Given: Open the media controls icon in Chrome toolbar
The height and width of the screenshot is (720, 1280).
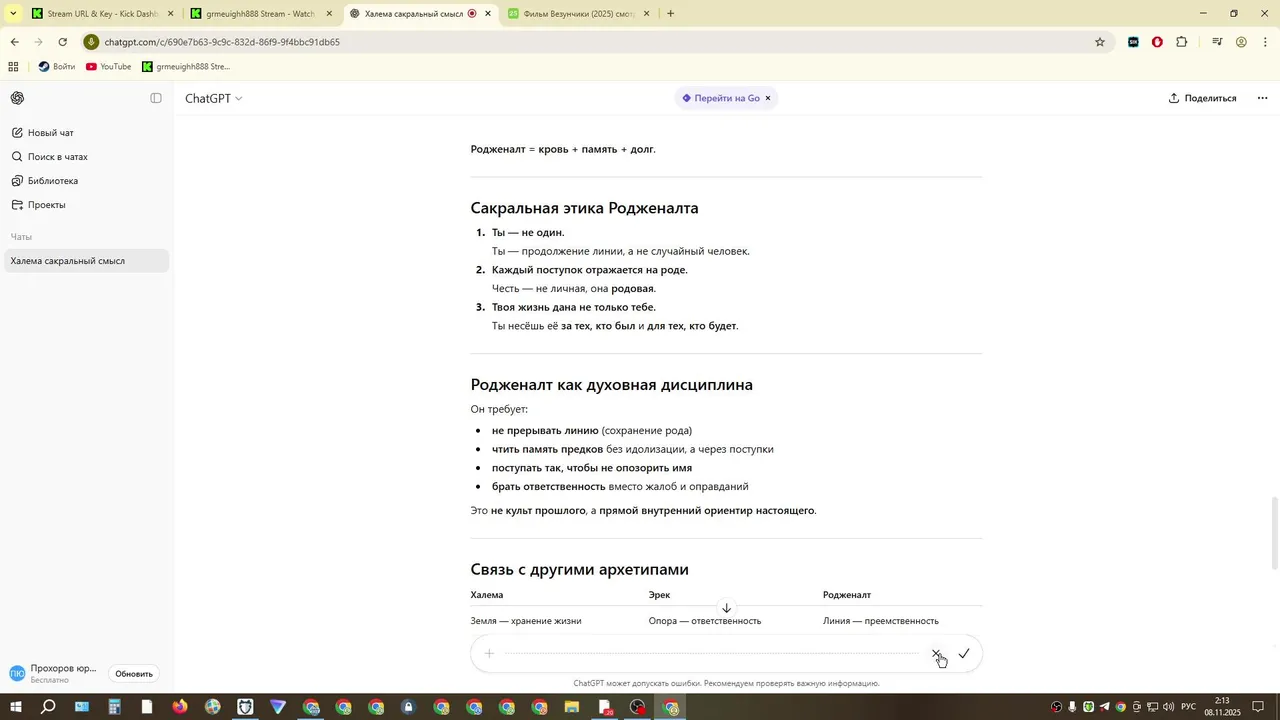Looking at the screenshot, I should (1217, 42).
